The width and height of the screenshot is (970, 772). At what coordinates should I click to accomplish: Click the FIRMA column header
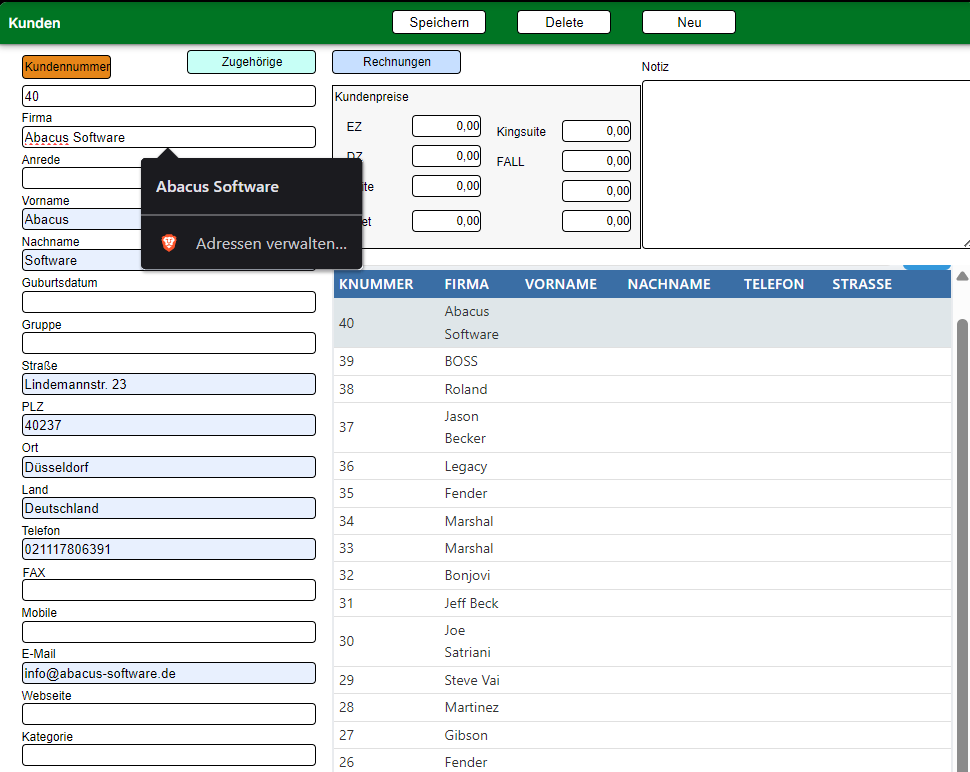click(466, 284)
